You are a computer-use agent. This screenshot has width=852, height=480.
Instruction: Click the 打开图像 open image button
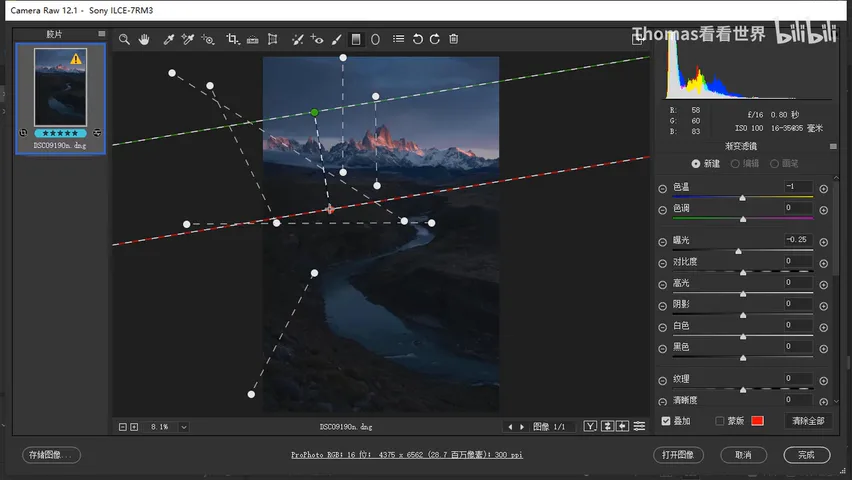coord(678,455)
